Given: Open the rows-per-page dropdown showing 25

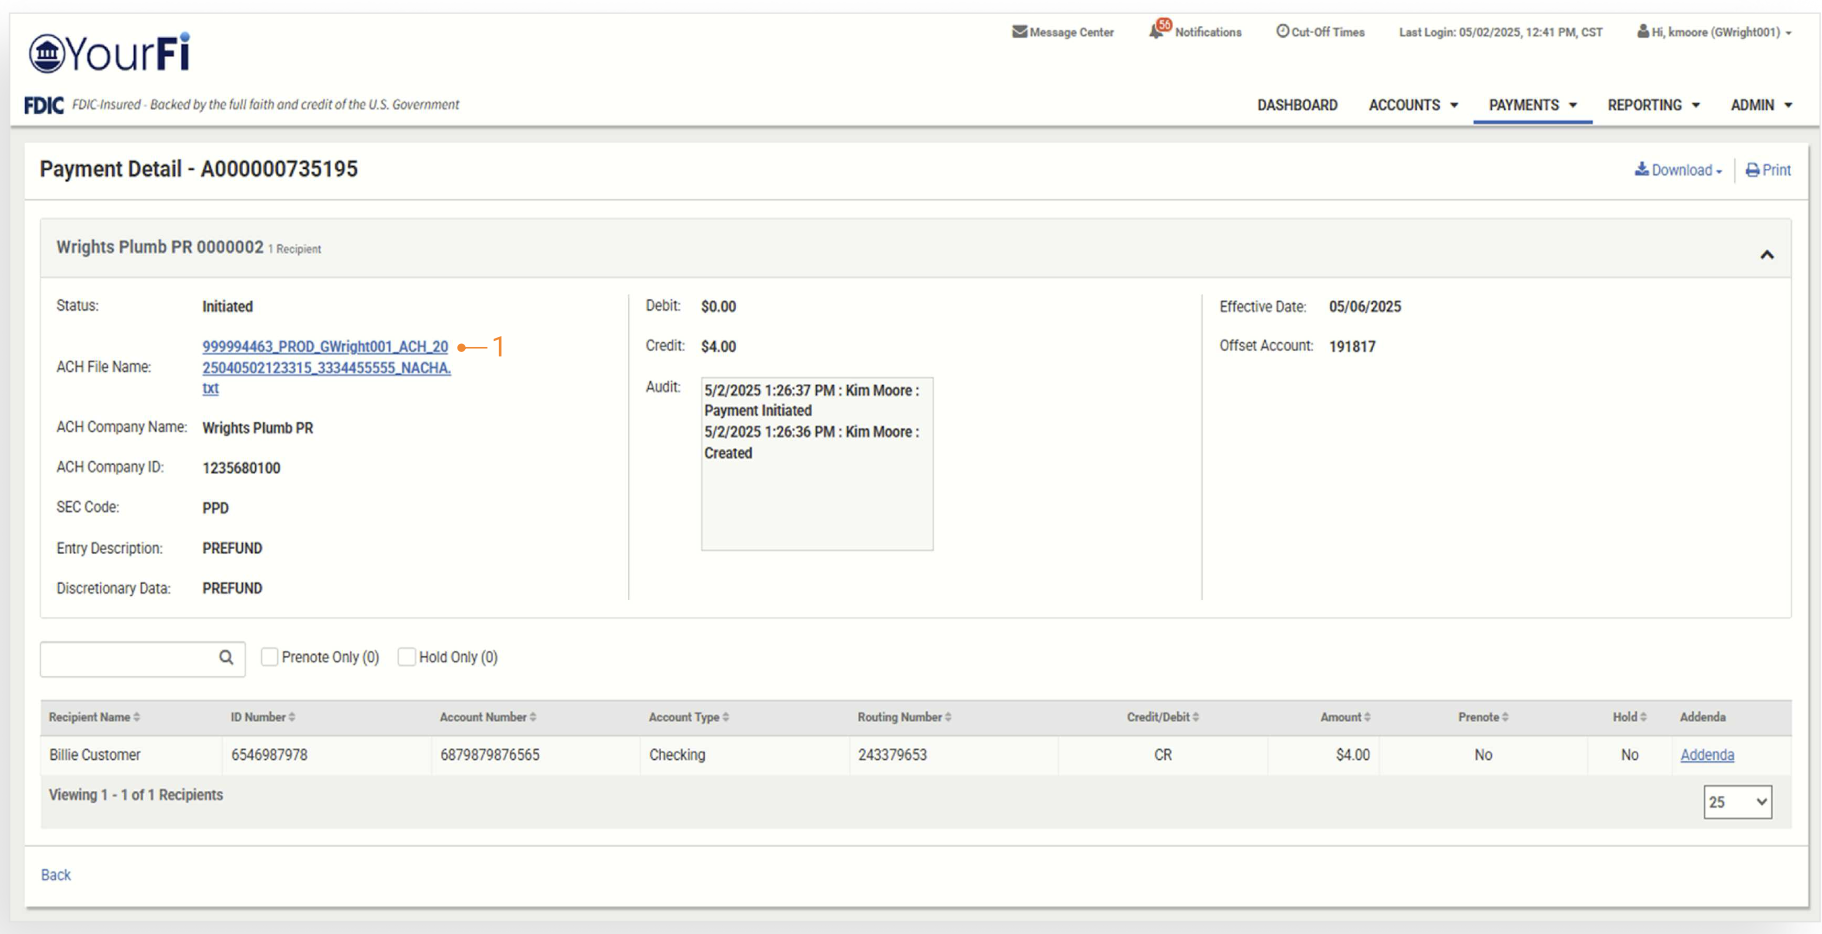Looking at the screenshot, I should pos(1737,802).
